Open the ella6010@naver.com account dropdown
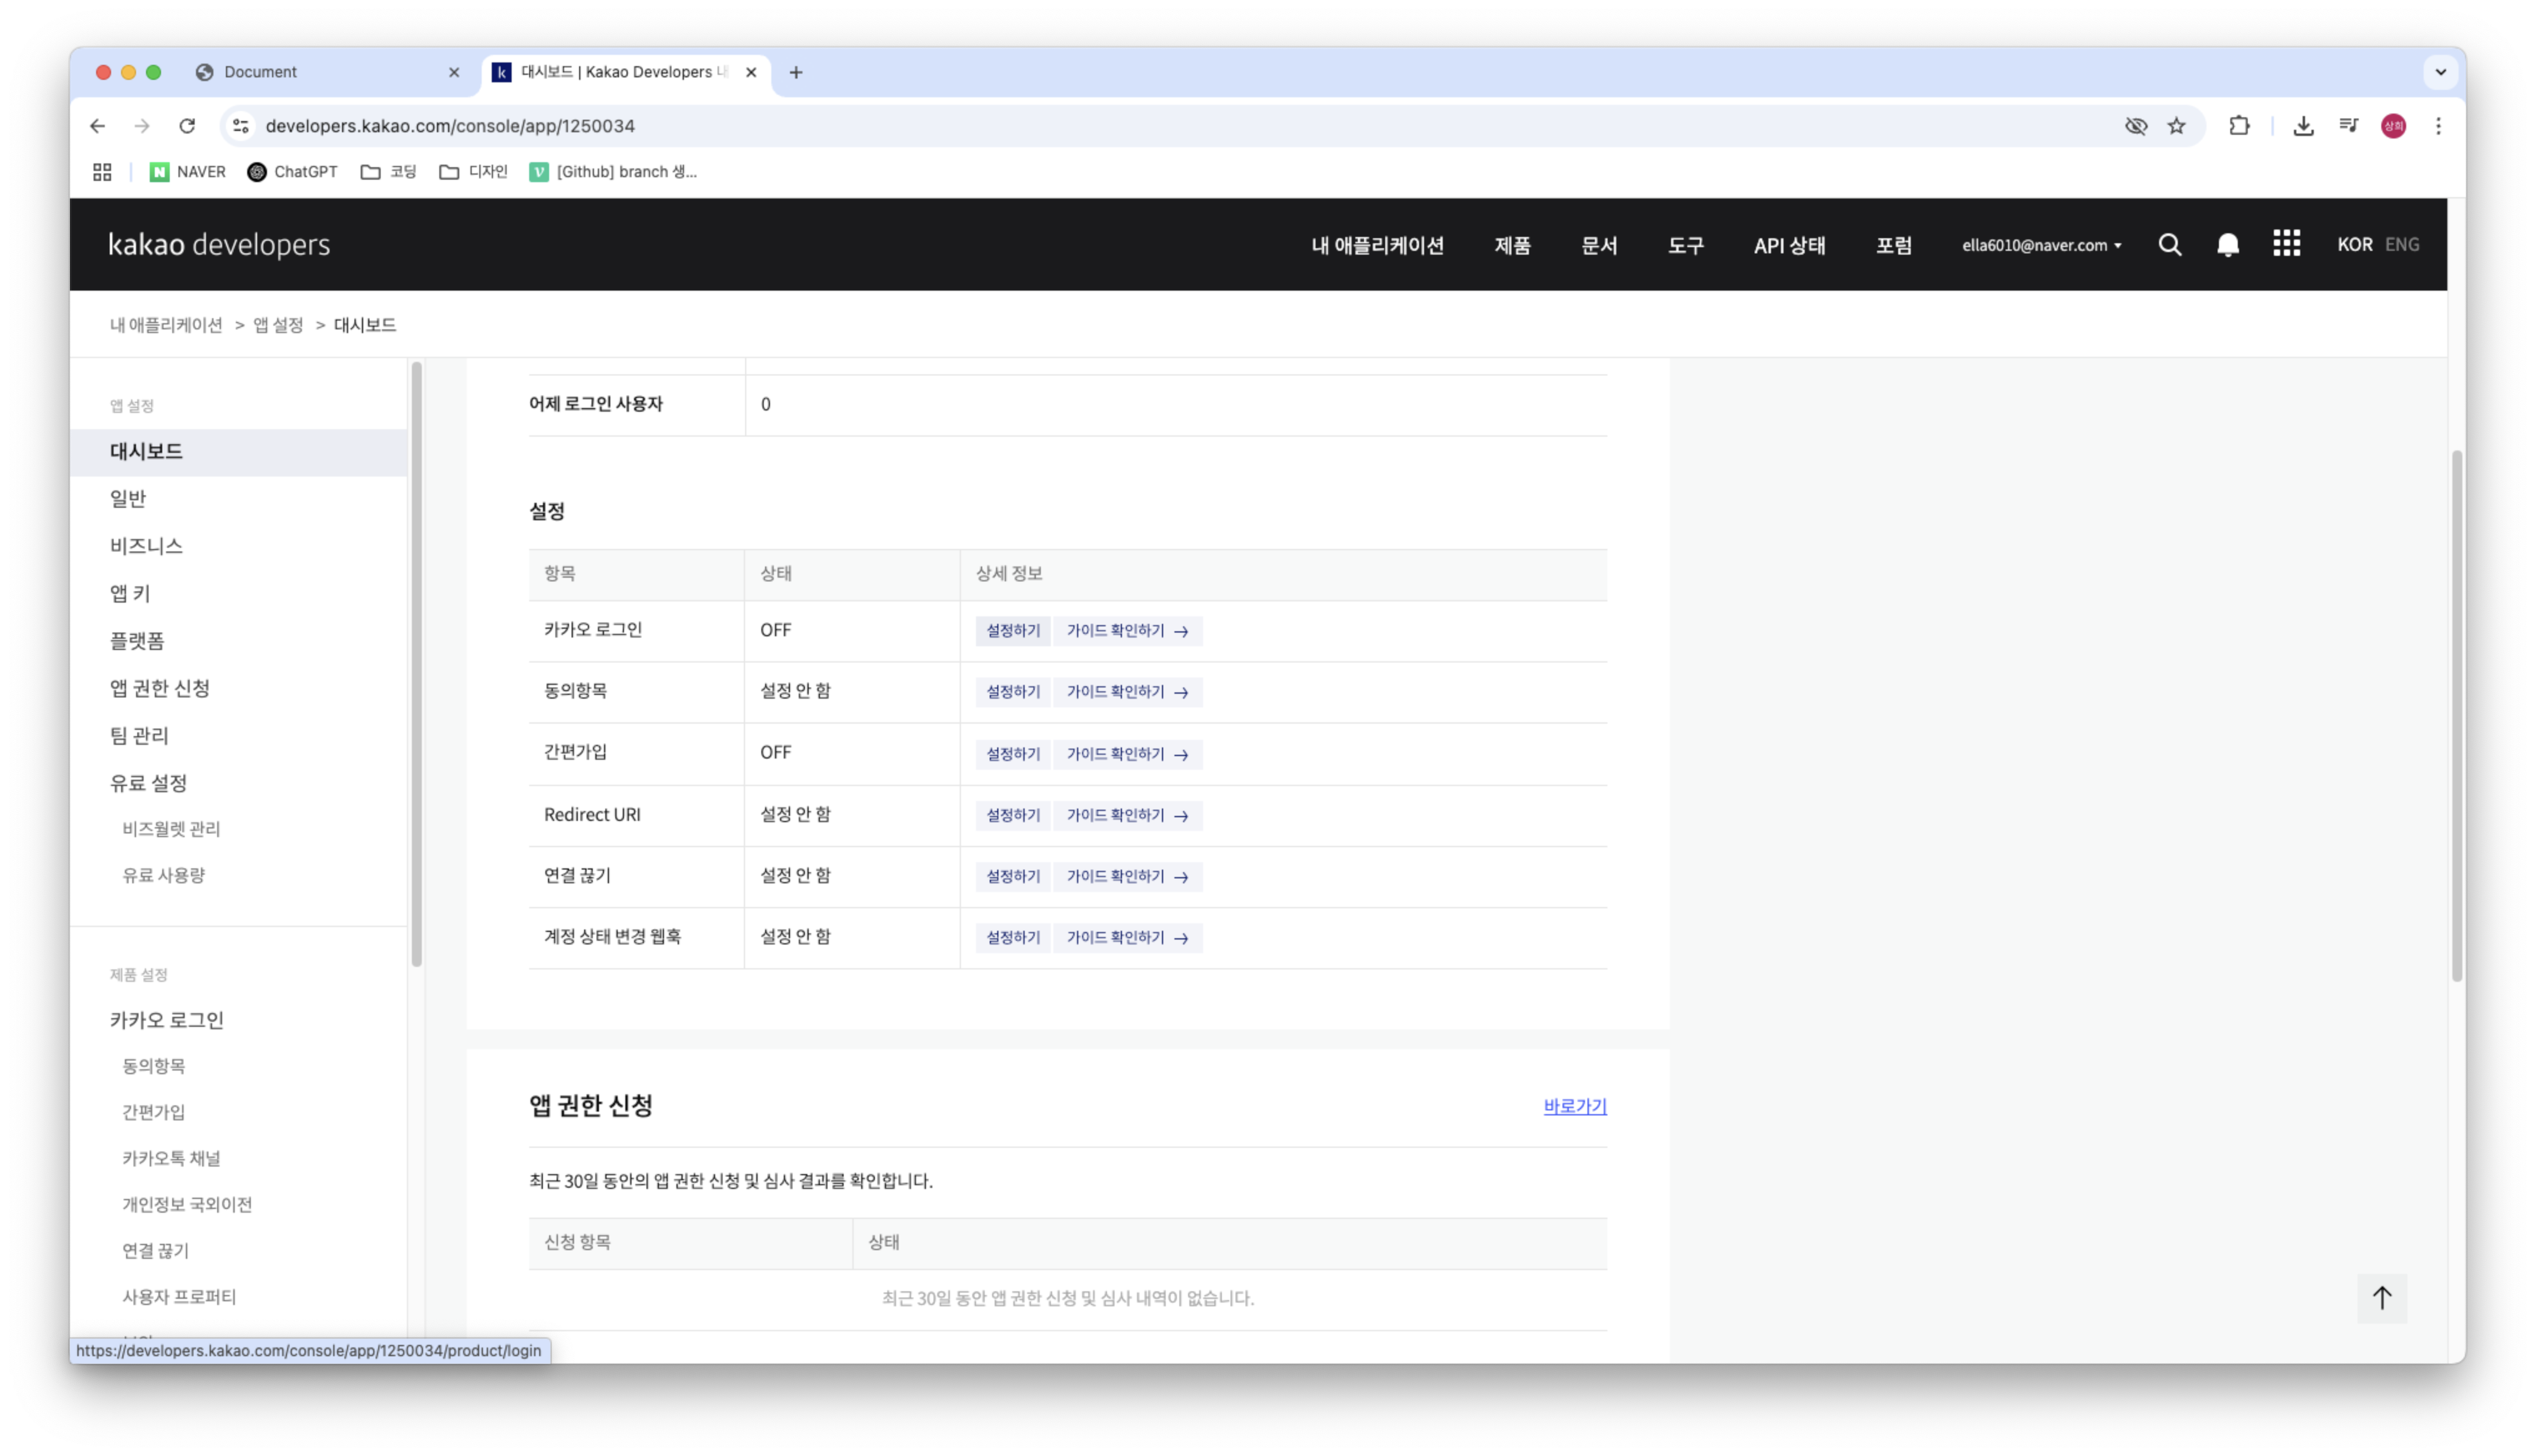The image size is (2536, 1456). point(2041,245)
